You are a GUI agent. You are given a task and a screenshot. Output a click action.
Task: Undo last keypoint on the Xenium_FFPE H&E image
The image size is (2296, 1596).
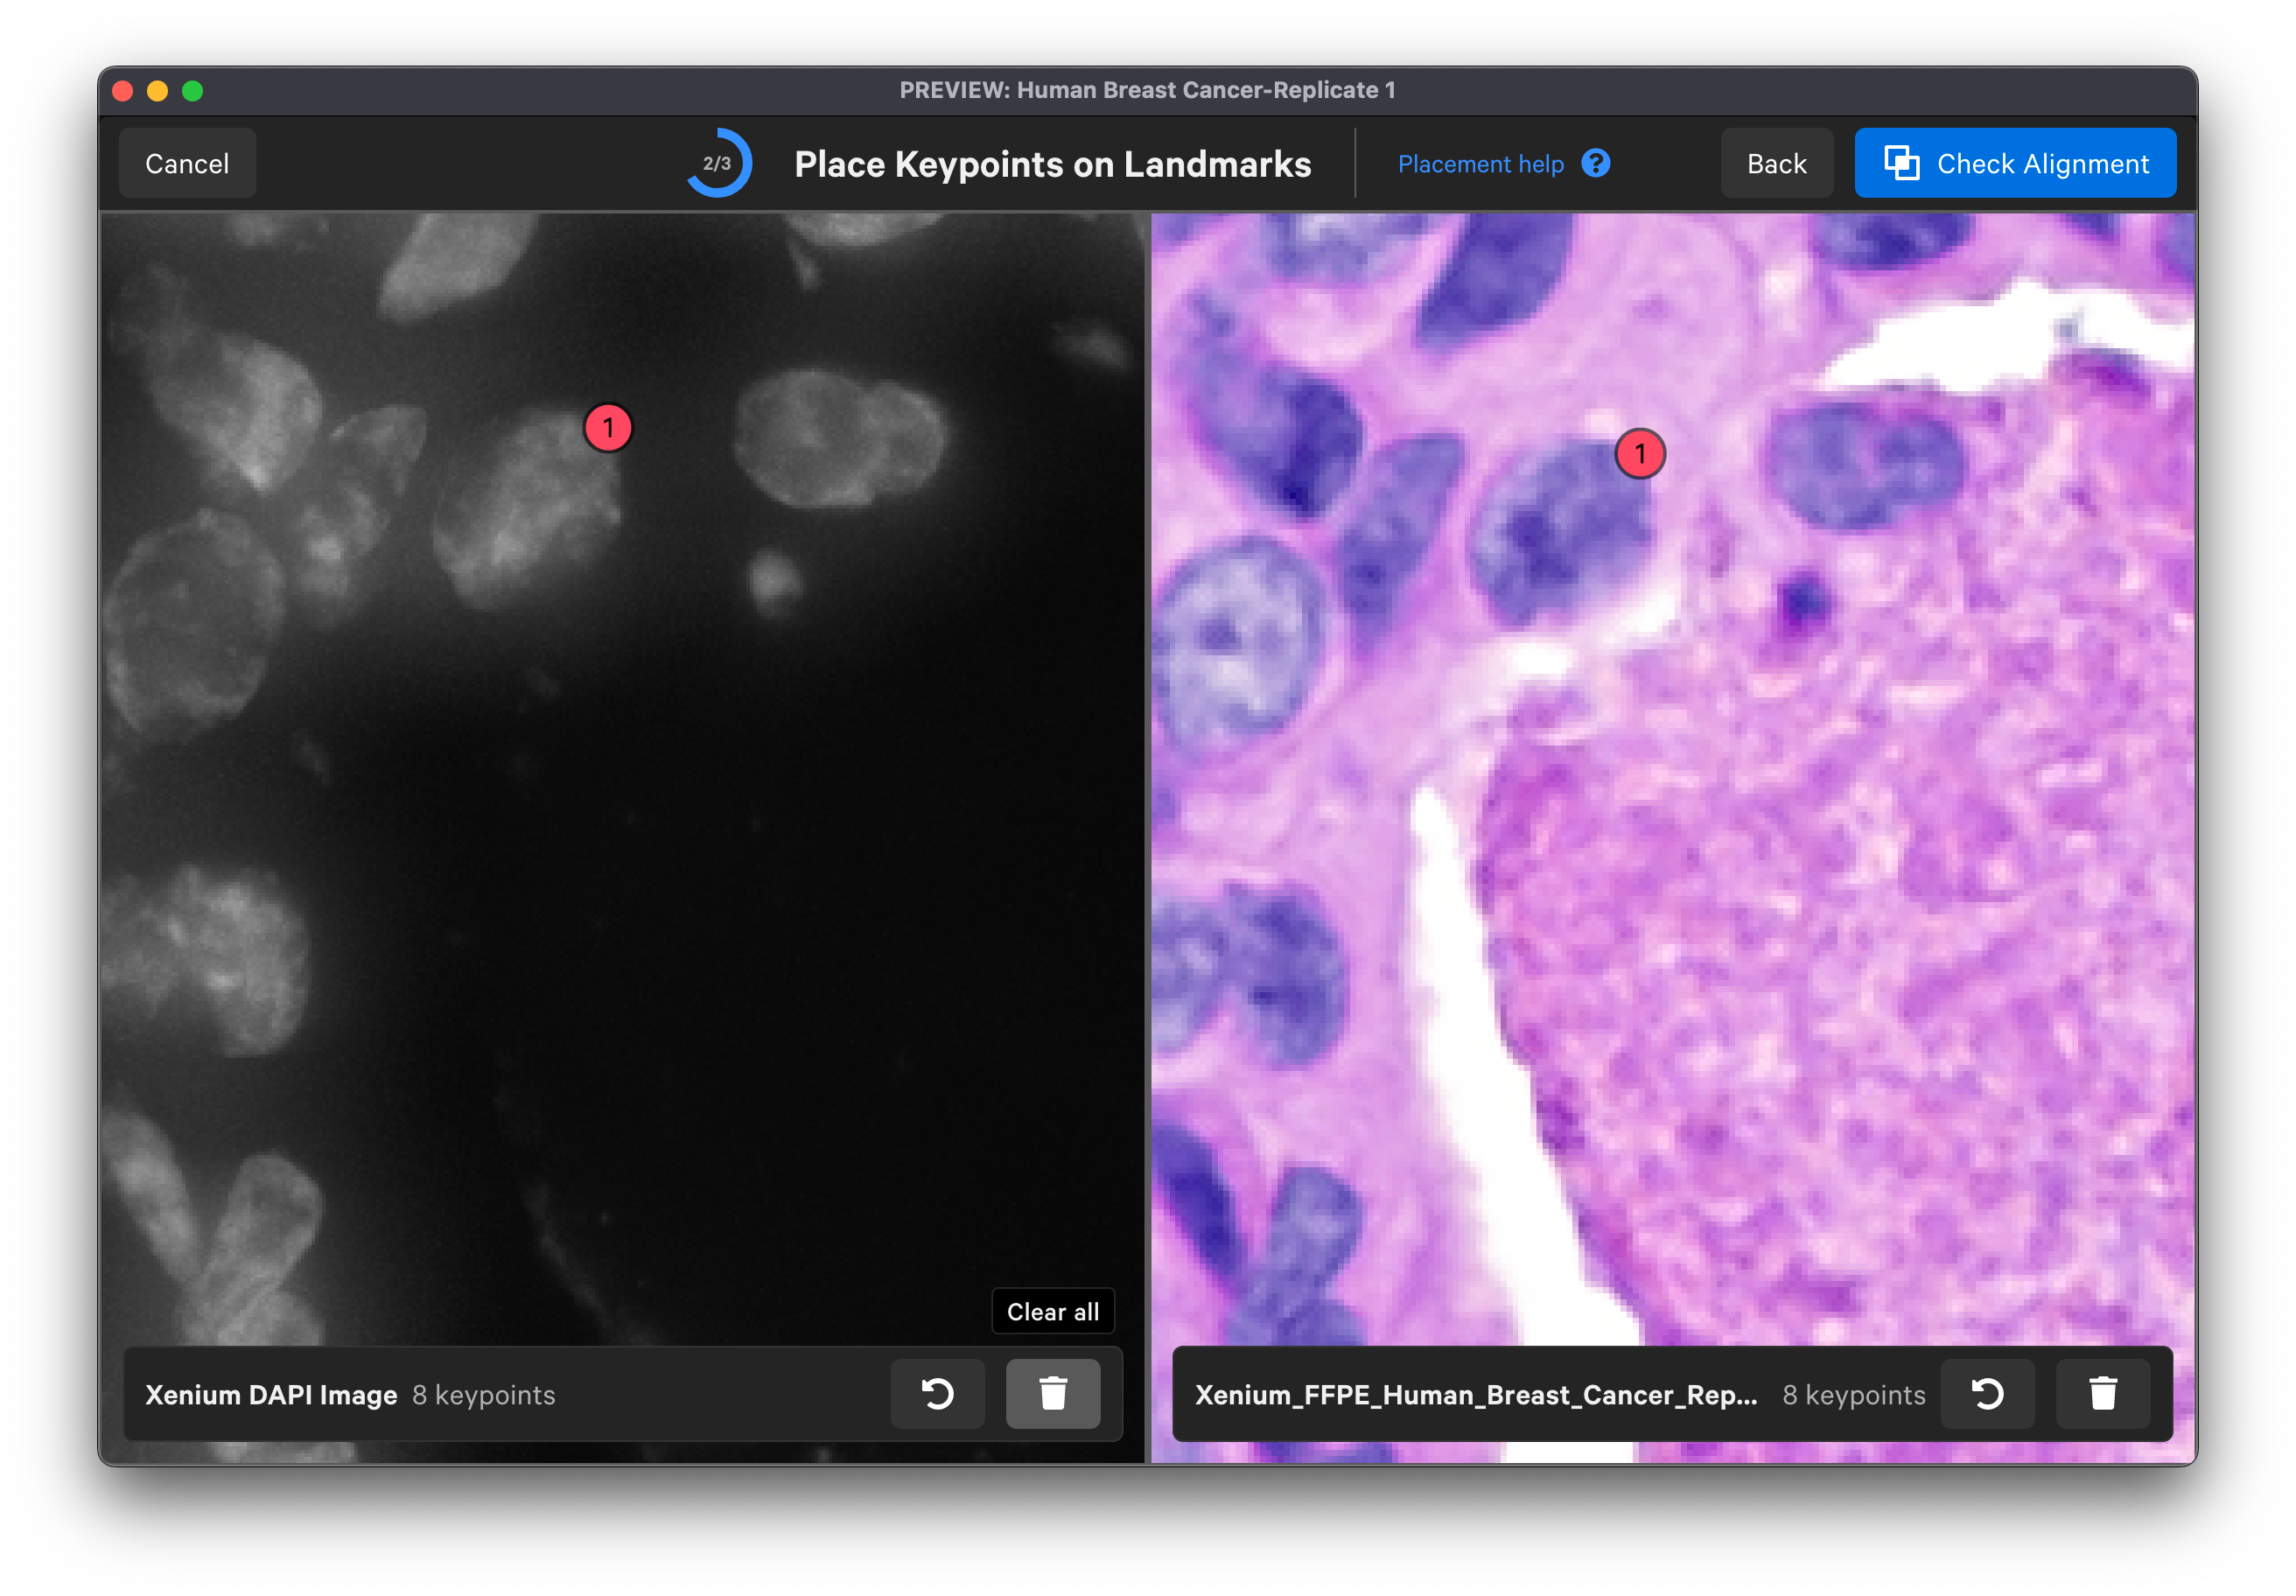point(1987,1394)
